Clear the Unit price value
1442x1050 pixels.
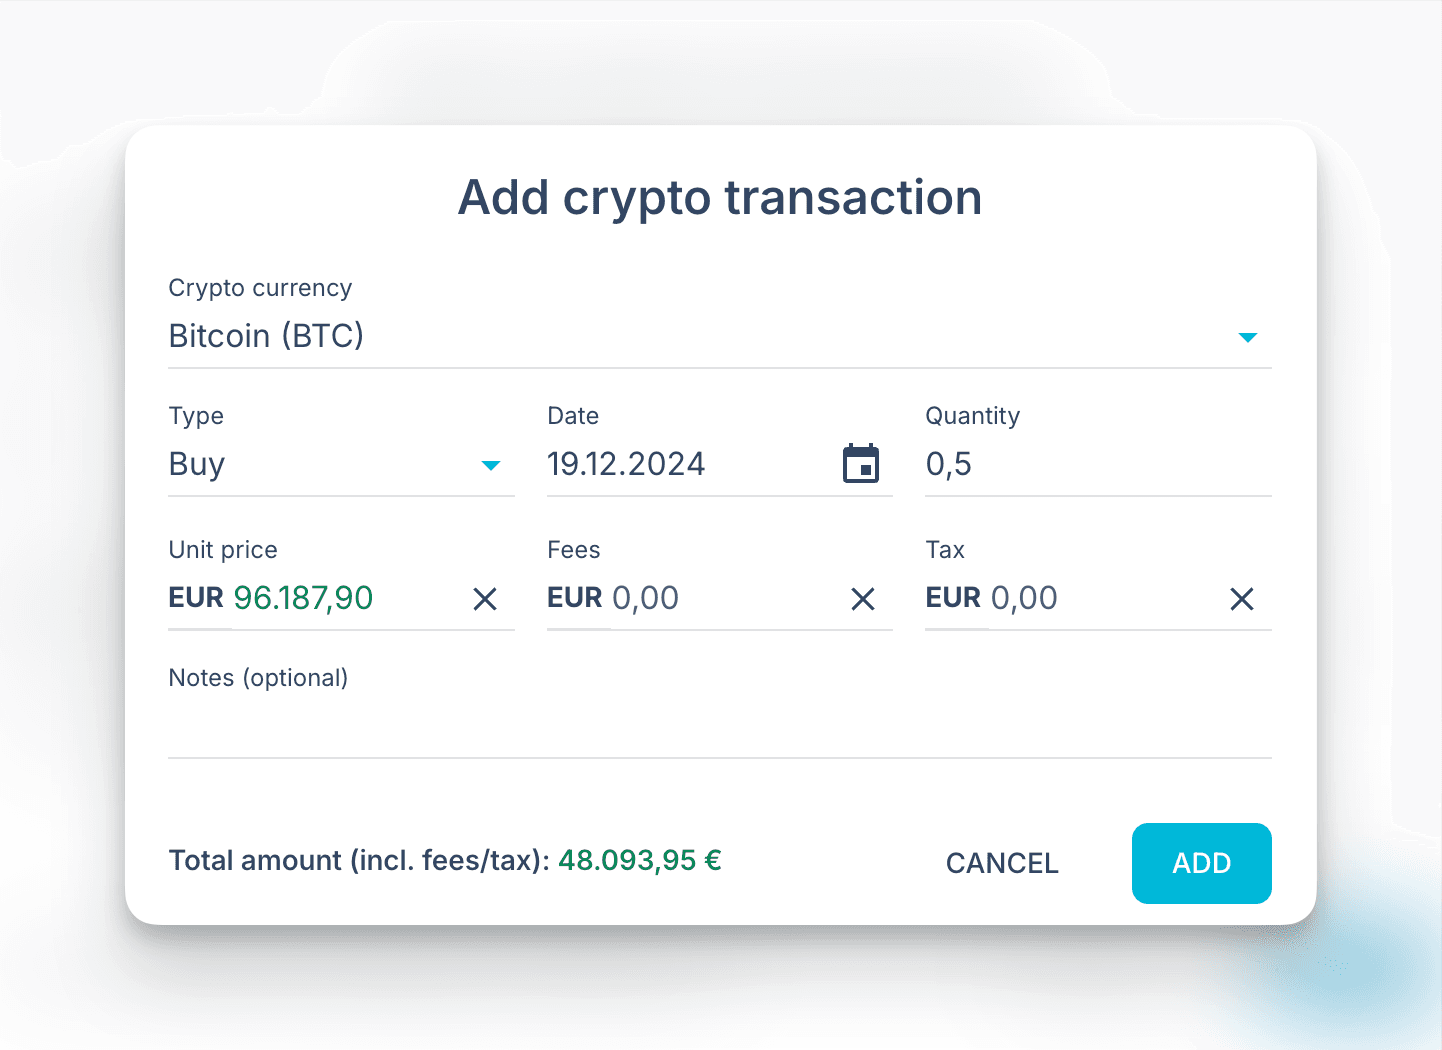tap(485, 599)
